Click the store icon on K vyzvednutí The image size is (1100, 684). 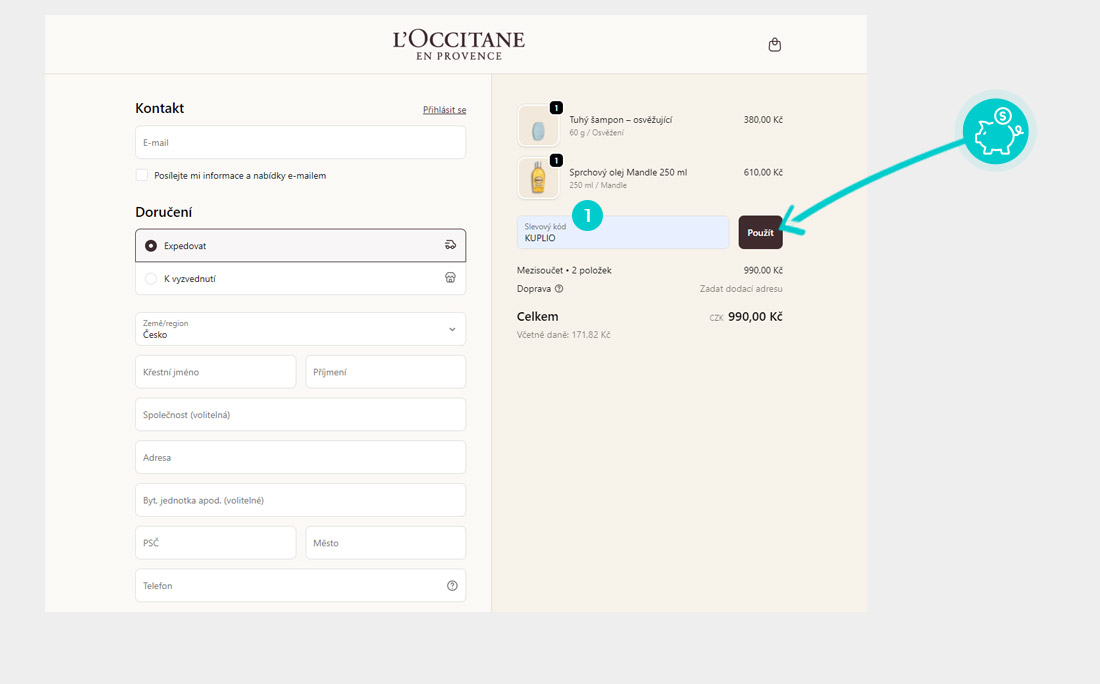coord(450,279)
